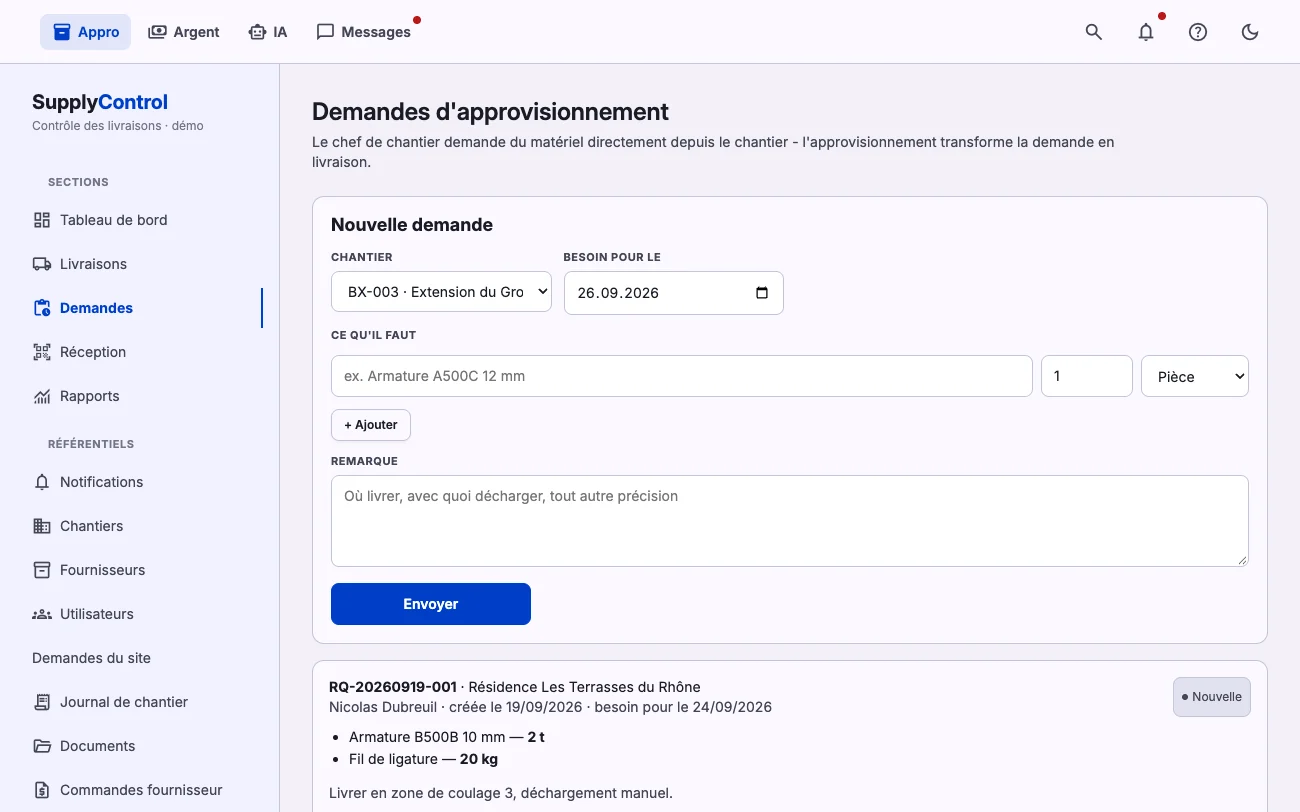The width and height of the screenshot is (1300, 812).
Task: Toggle dark mode with the moon icon
Action: [1250, 32]
